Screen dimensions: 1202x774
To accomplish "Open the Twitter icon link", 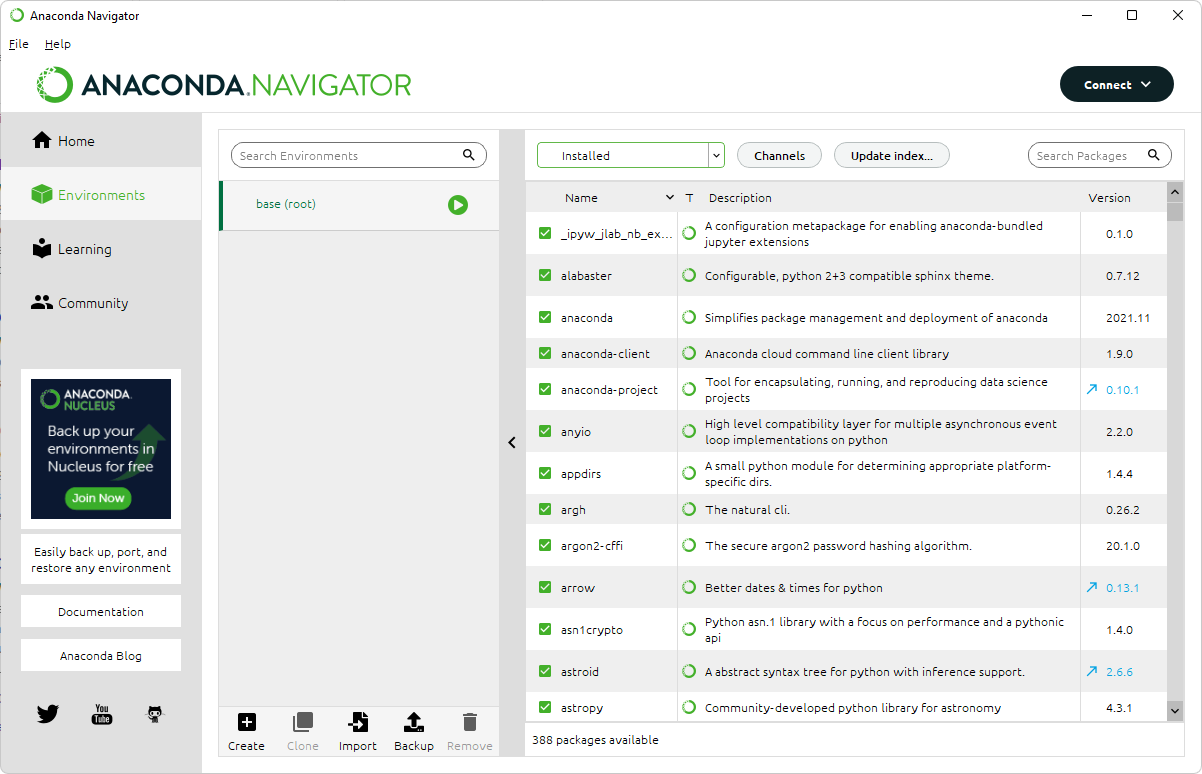I will 48,714.
